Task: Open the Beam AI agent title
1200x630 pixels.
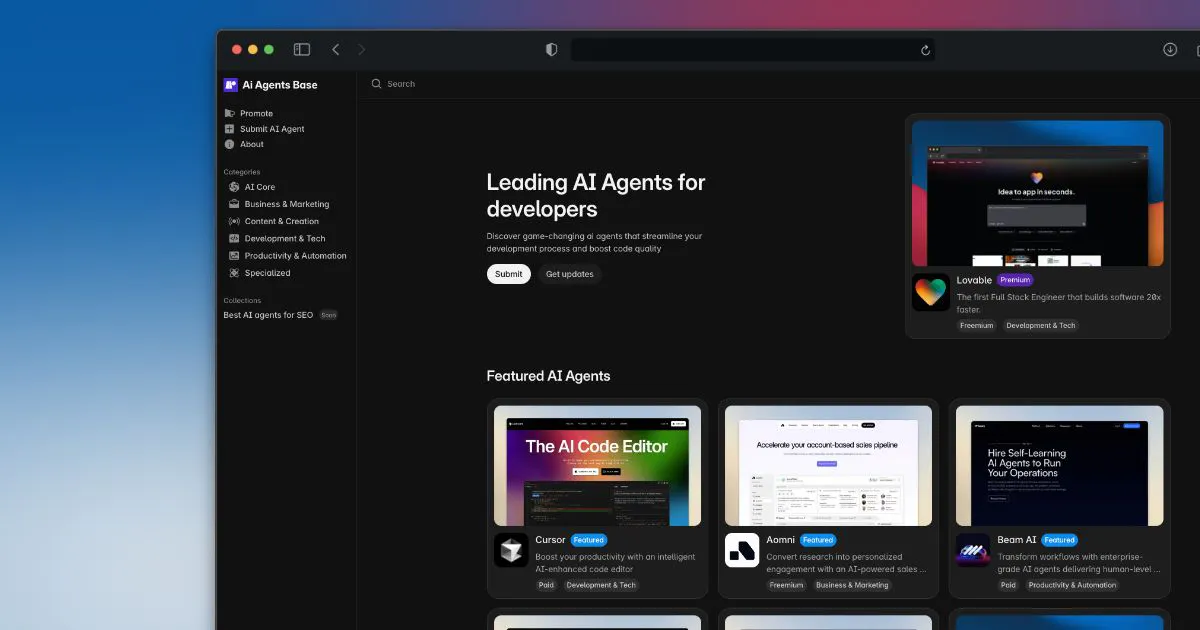Action: pos(1017,540)
